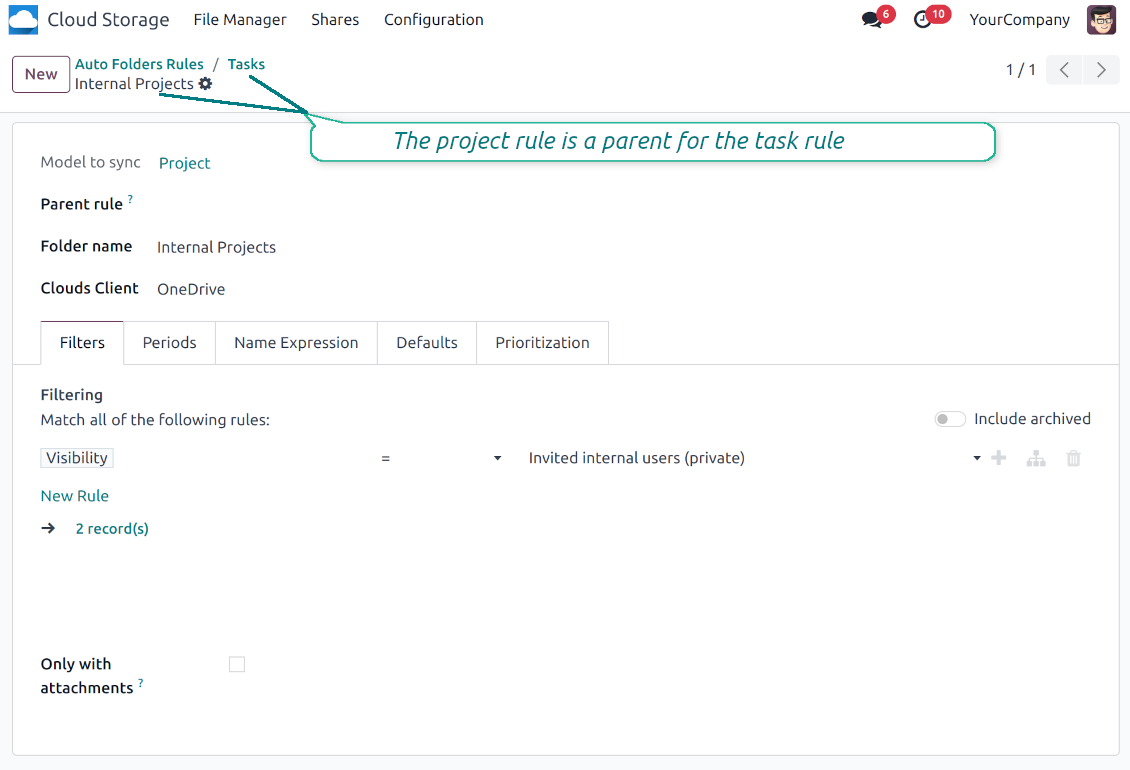Open the Visibility field selector
The height and width of the screenshot is (770, 1130).
(x=77, y=458)
